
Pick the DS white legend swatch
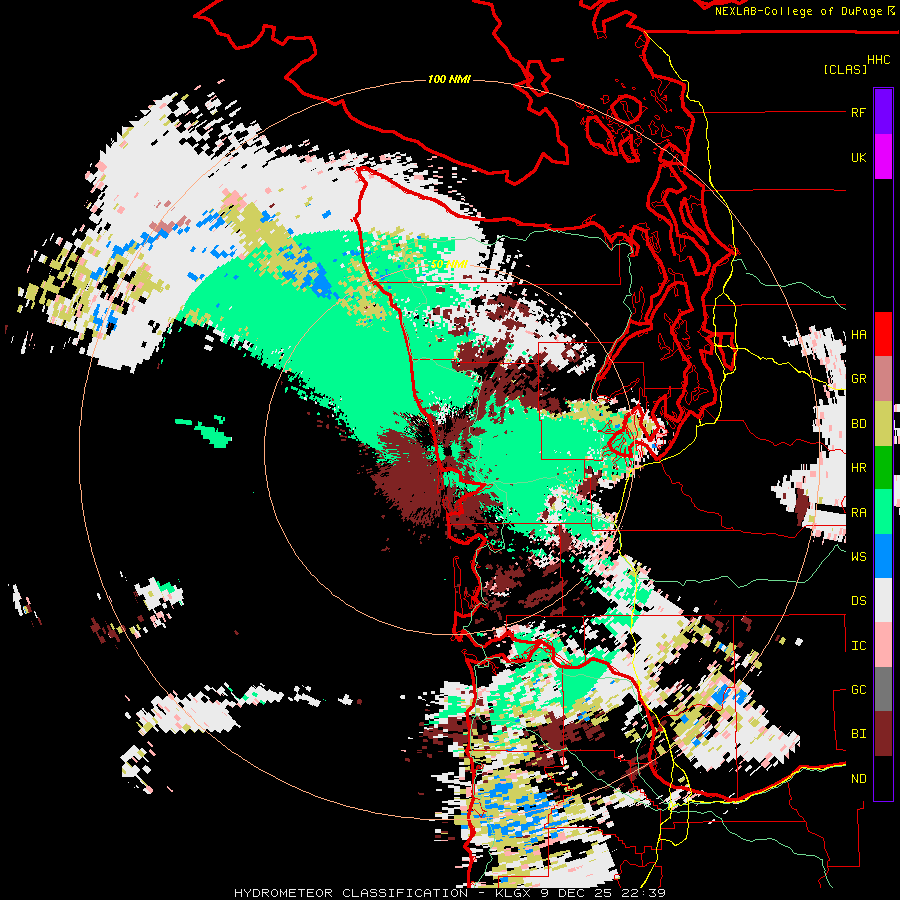coord(883,600)
